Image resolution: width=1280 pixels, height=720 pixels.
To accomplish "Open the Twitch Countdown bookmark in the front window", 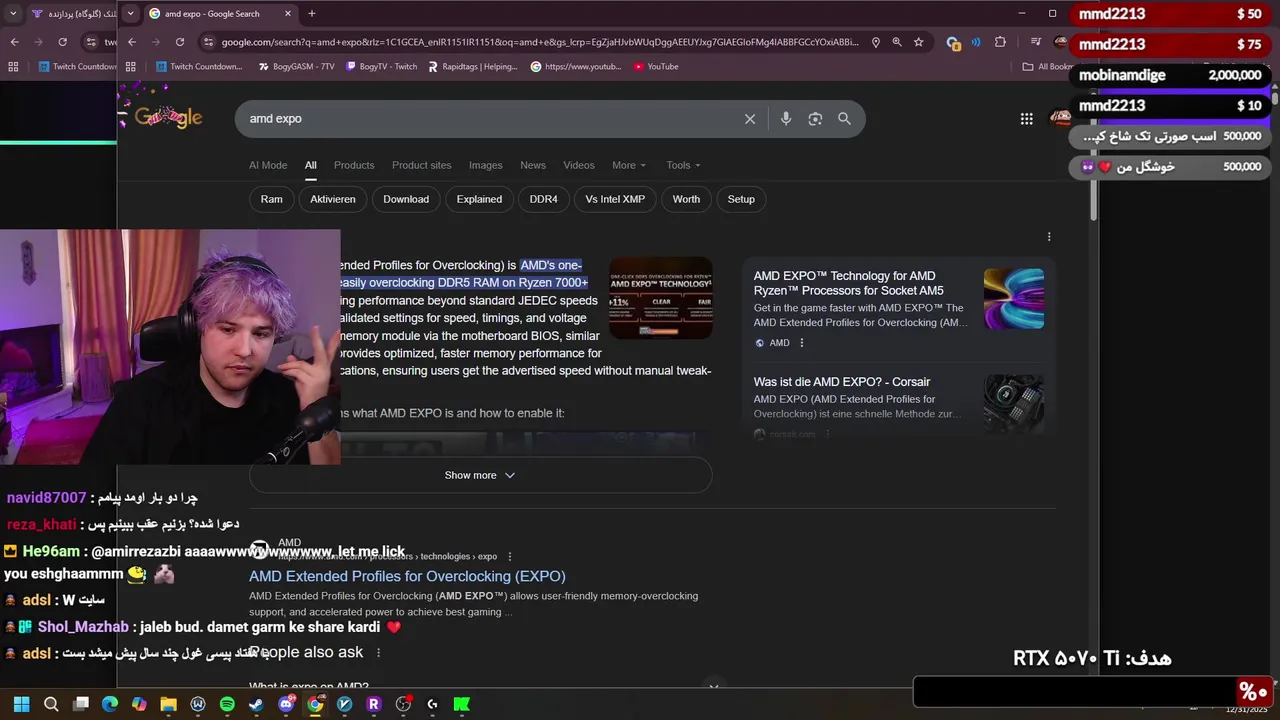I will (x=198, y=67).
